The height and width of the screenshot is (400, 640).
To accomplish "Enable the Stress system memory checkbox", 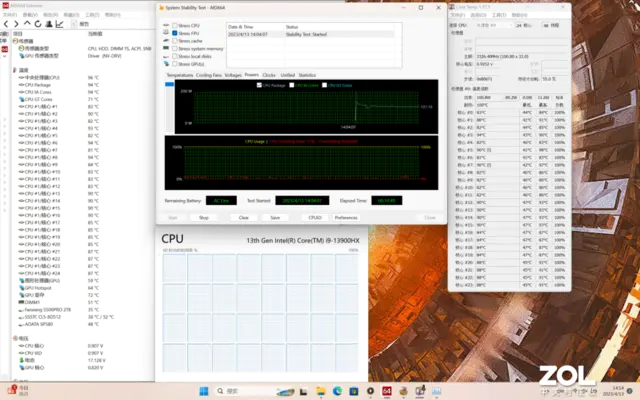I will pos(175,49).
